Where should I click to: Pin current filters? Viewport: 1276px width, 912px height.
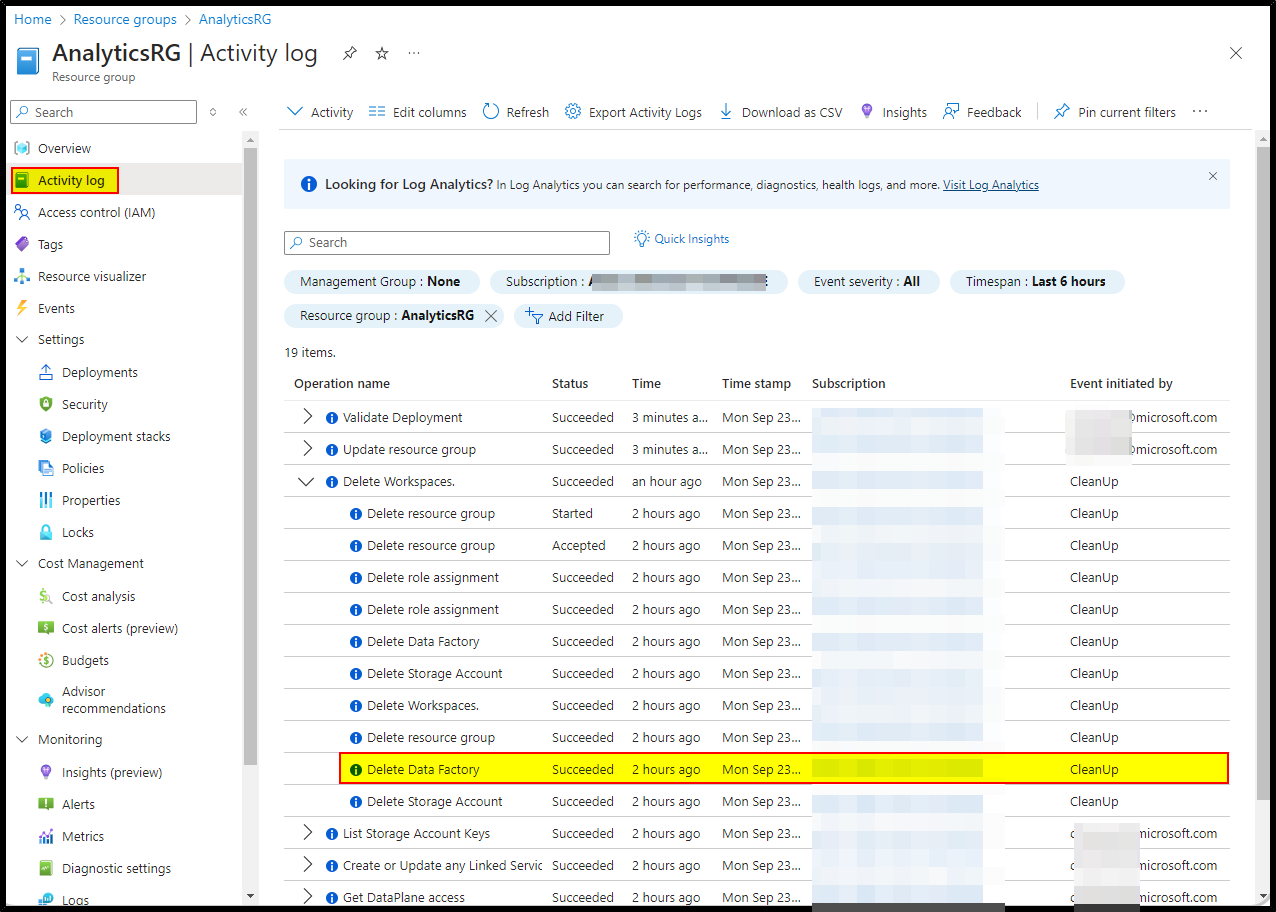[x=1115, y=112]
